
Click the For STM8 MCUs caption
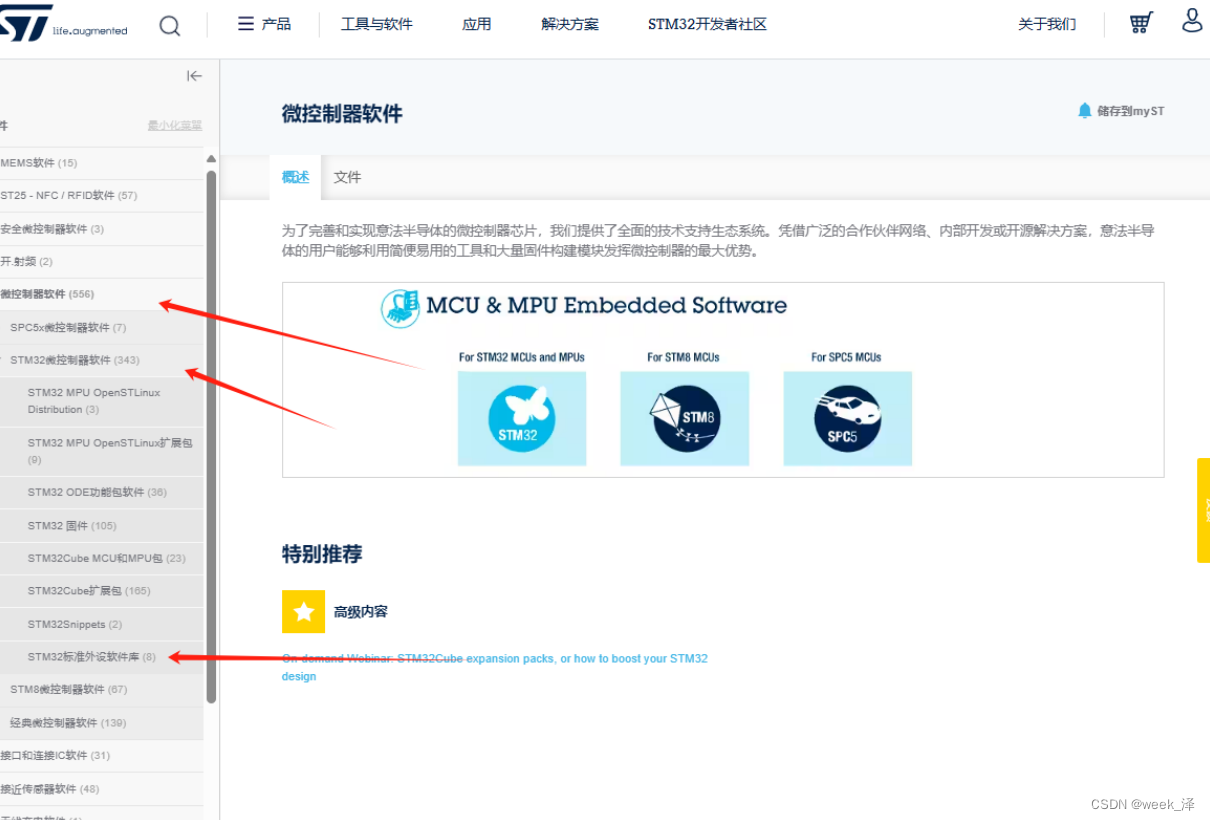(683, 357)
